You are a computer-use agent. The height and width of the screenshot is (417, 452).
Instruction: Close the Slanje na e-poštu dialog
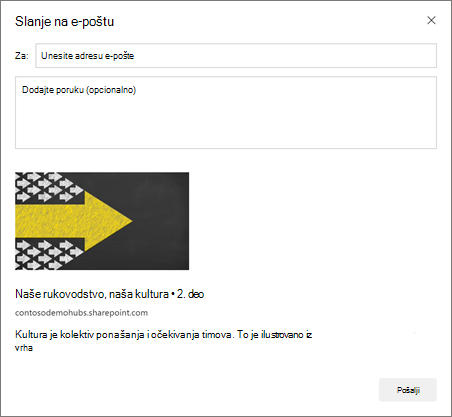click(431, 20)
